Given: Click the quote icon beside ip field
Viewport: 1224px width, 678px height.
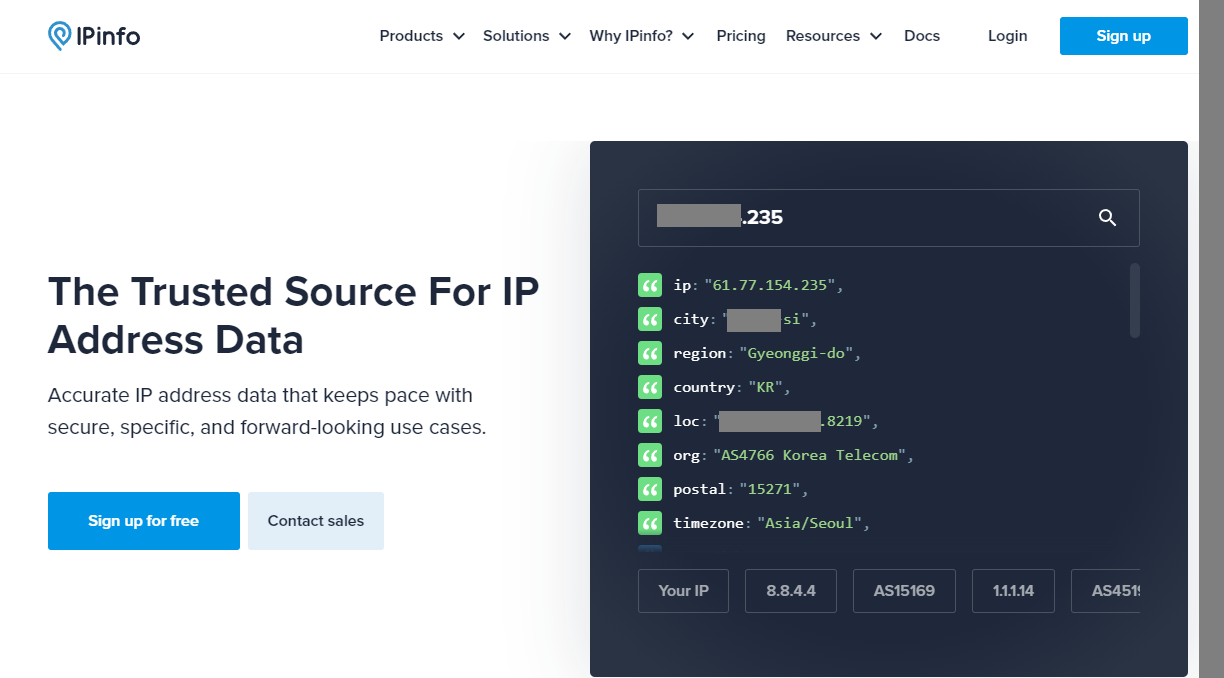Looking at the screenshot, I should tap(650, 285).
